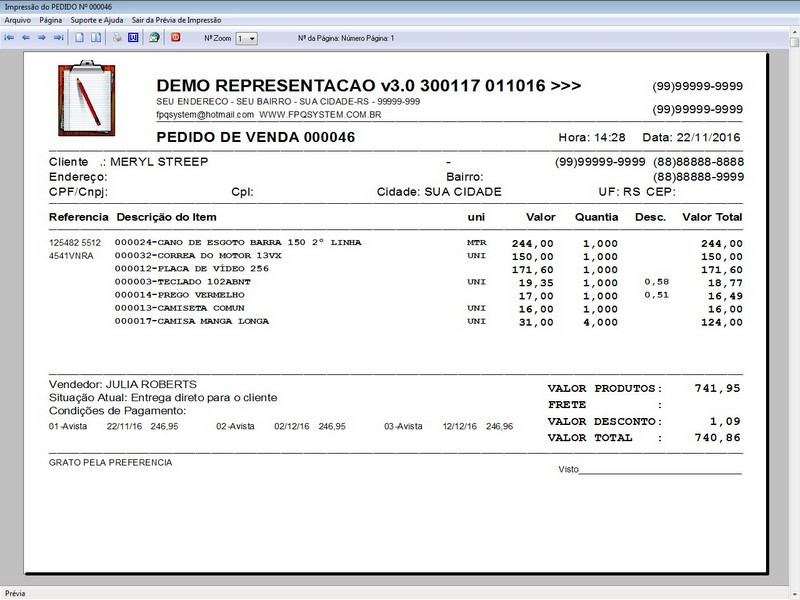Click the red exit preview icon

(176, 37)
